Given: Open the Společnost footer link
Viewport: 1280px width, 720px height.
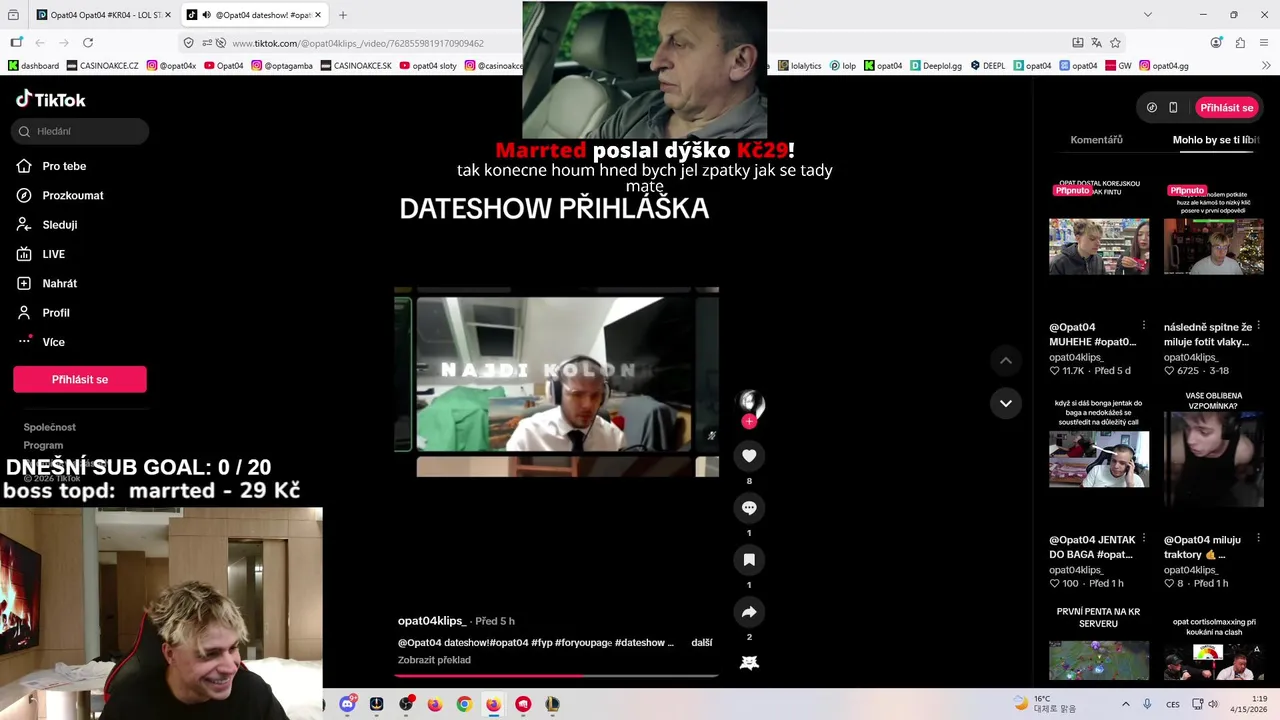Looking at the screenshot, I should pyautogui.click(x=50, y=427).
